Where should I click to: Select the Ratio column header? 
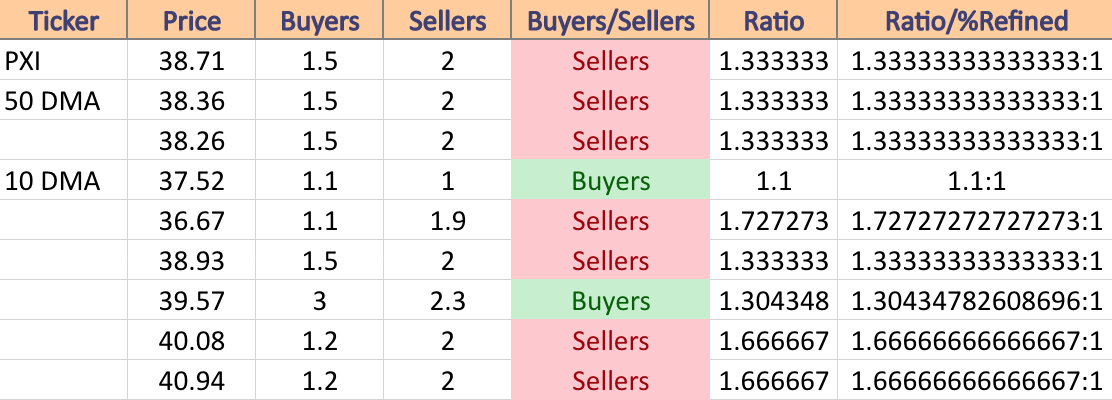[x=773, y=20]
